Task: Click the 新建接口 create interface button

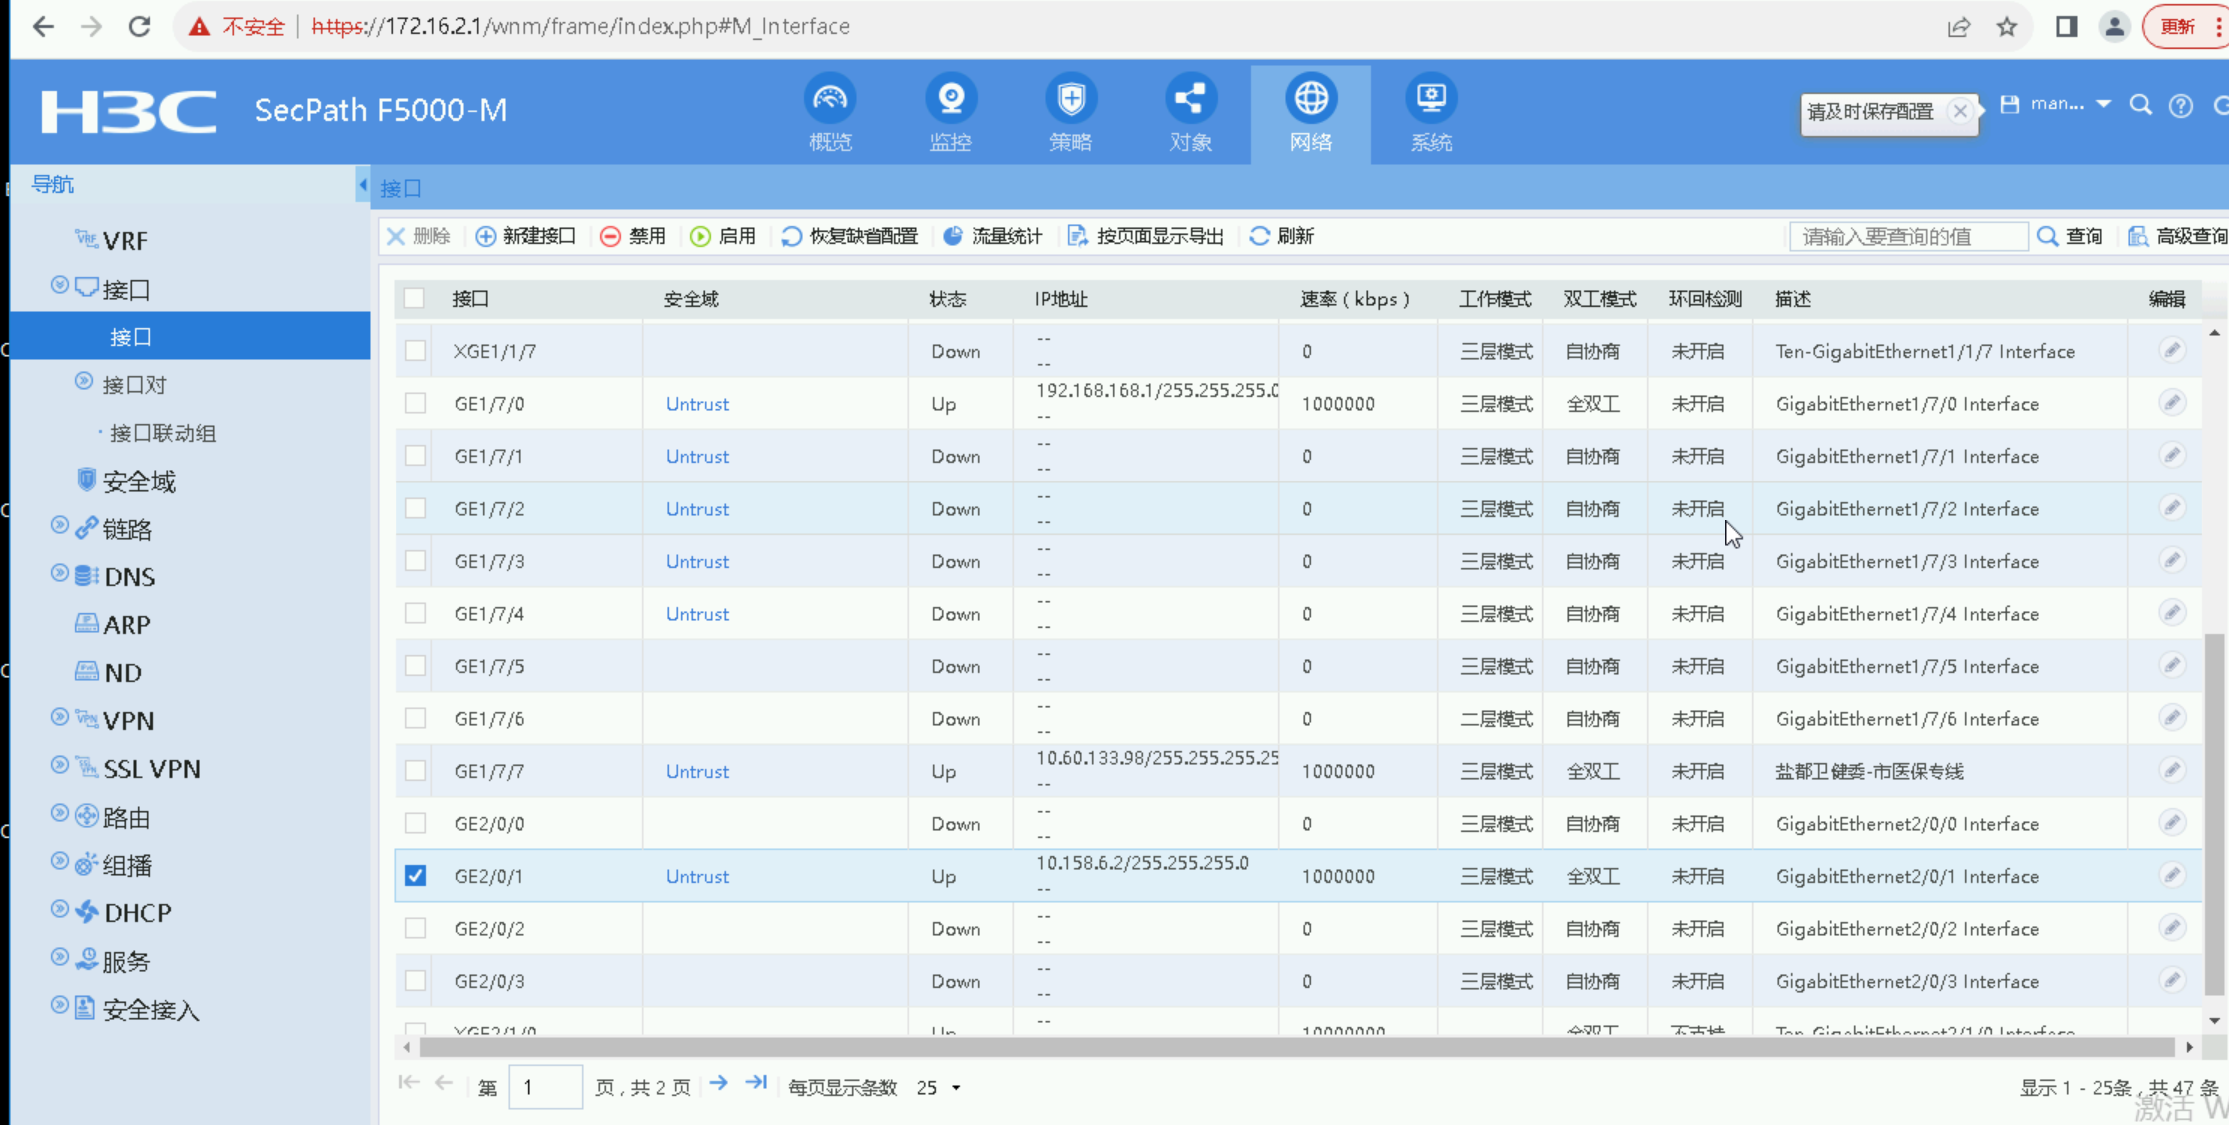Action: coord(526,236)
